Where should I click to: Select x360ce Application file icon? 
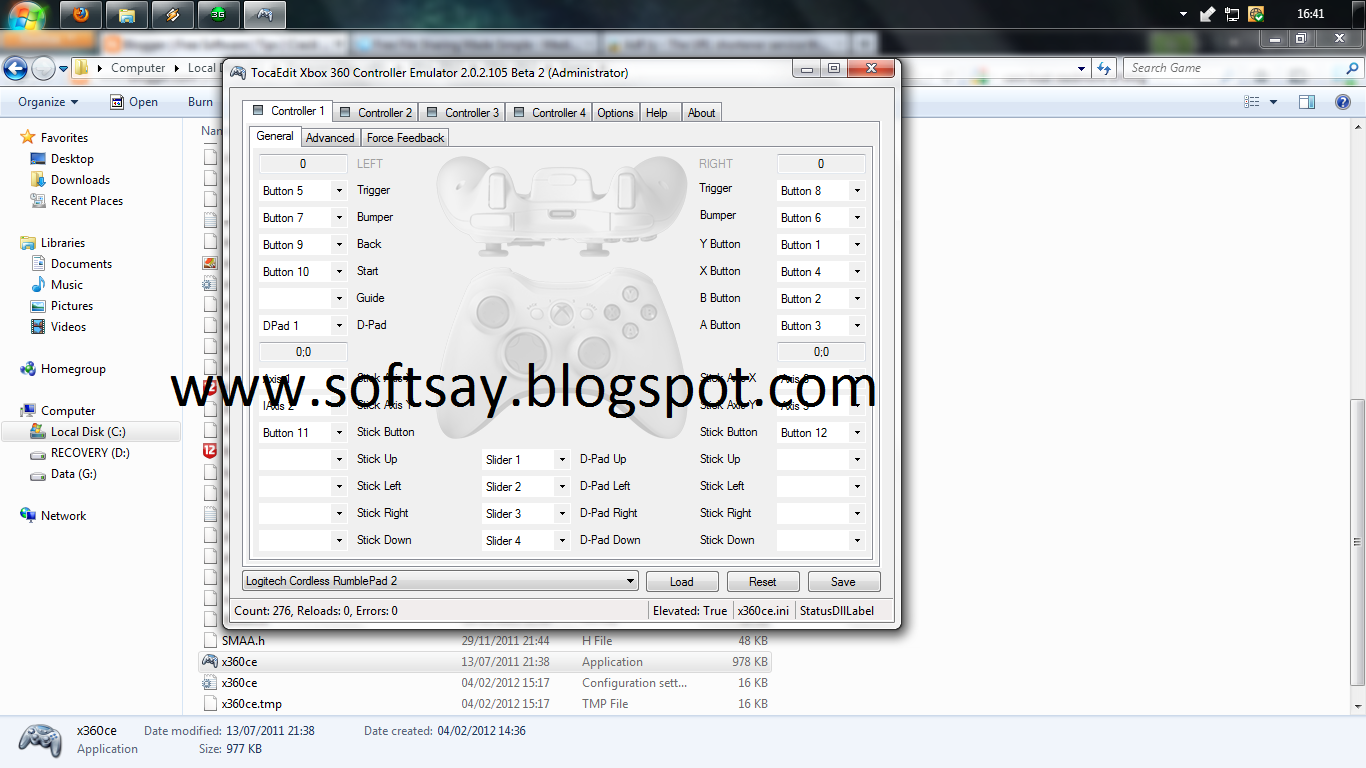pos(210,662)
